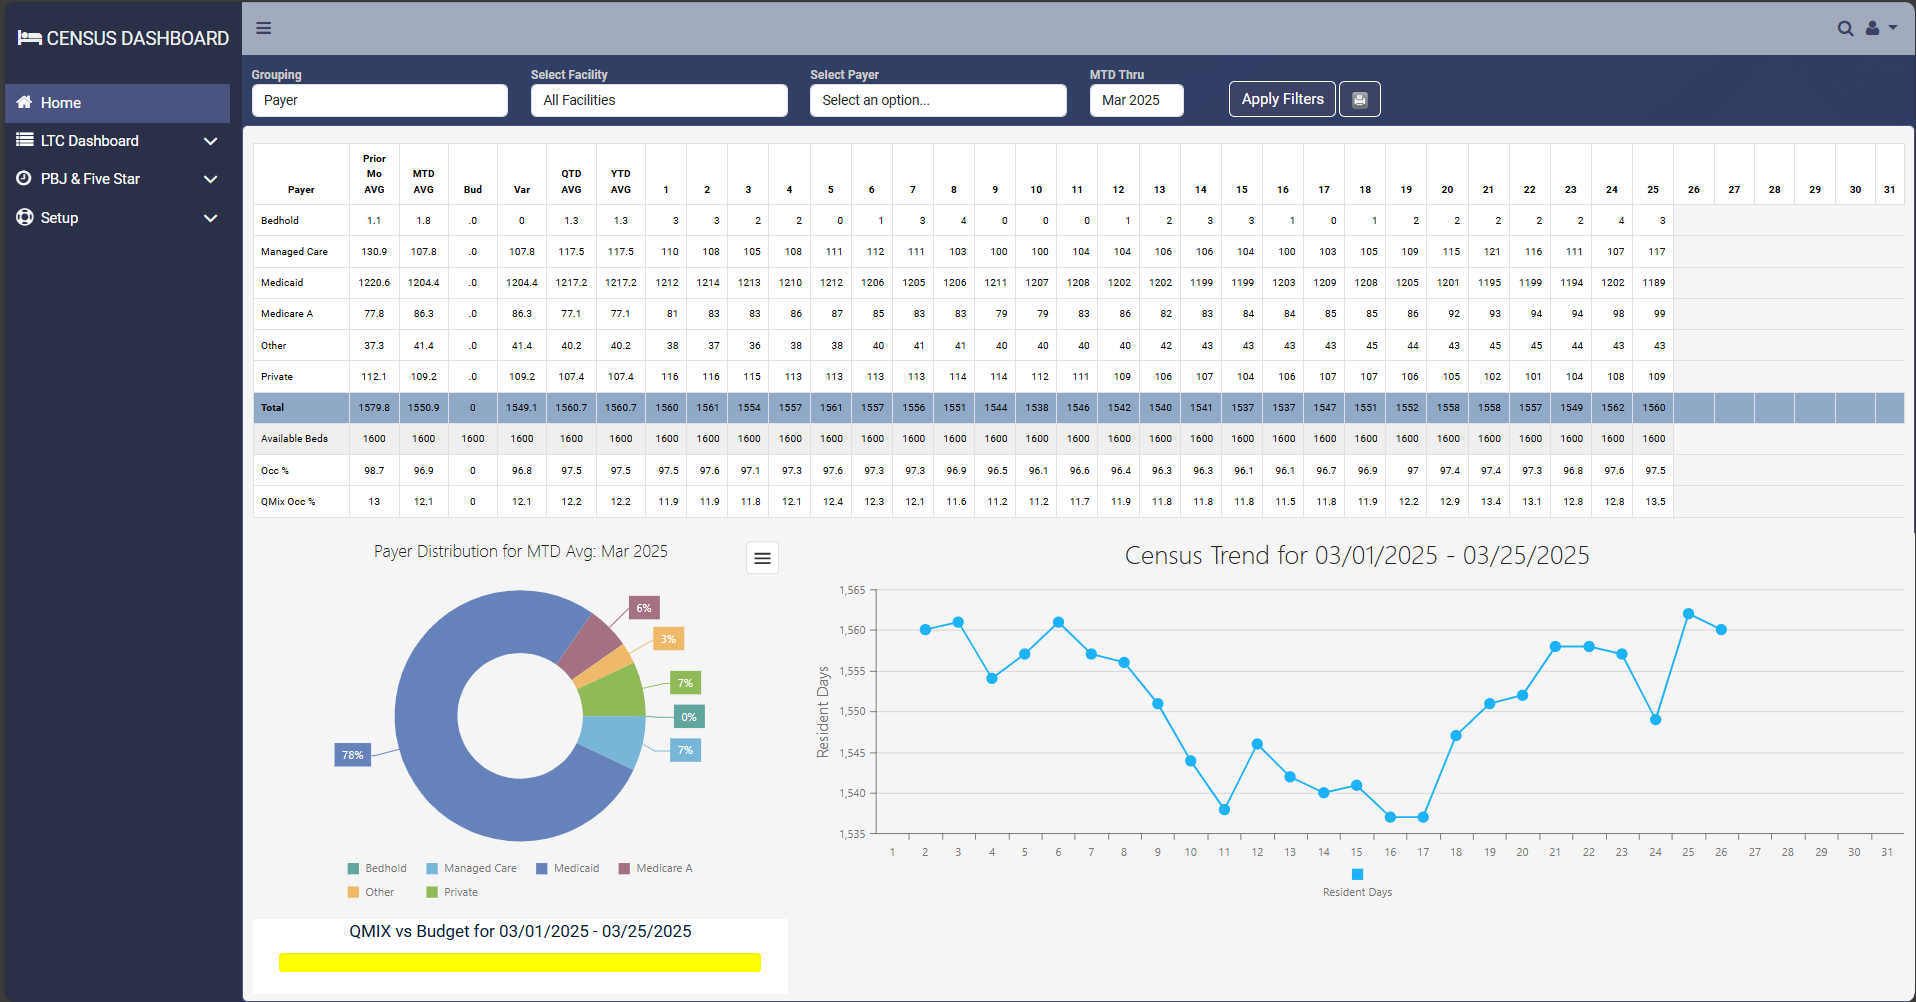Expand the LTC Dashboard submenu chevron
The image size is (1916, 1002).
pyautogui.click(x=210, y=141)
